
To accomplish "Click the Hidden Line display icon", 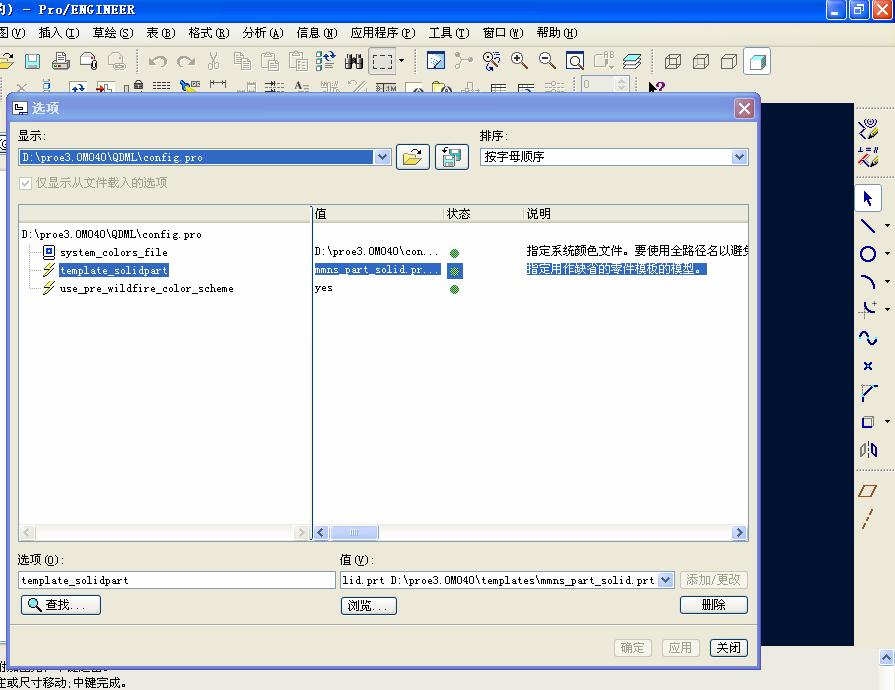I will [x=701, y=61].
